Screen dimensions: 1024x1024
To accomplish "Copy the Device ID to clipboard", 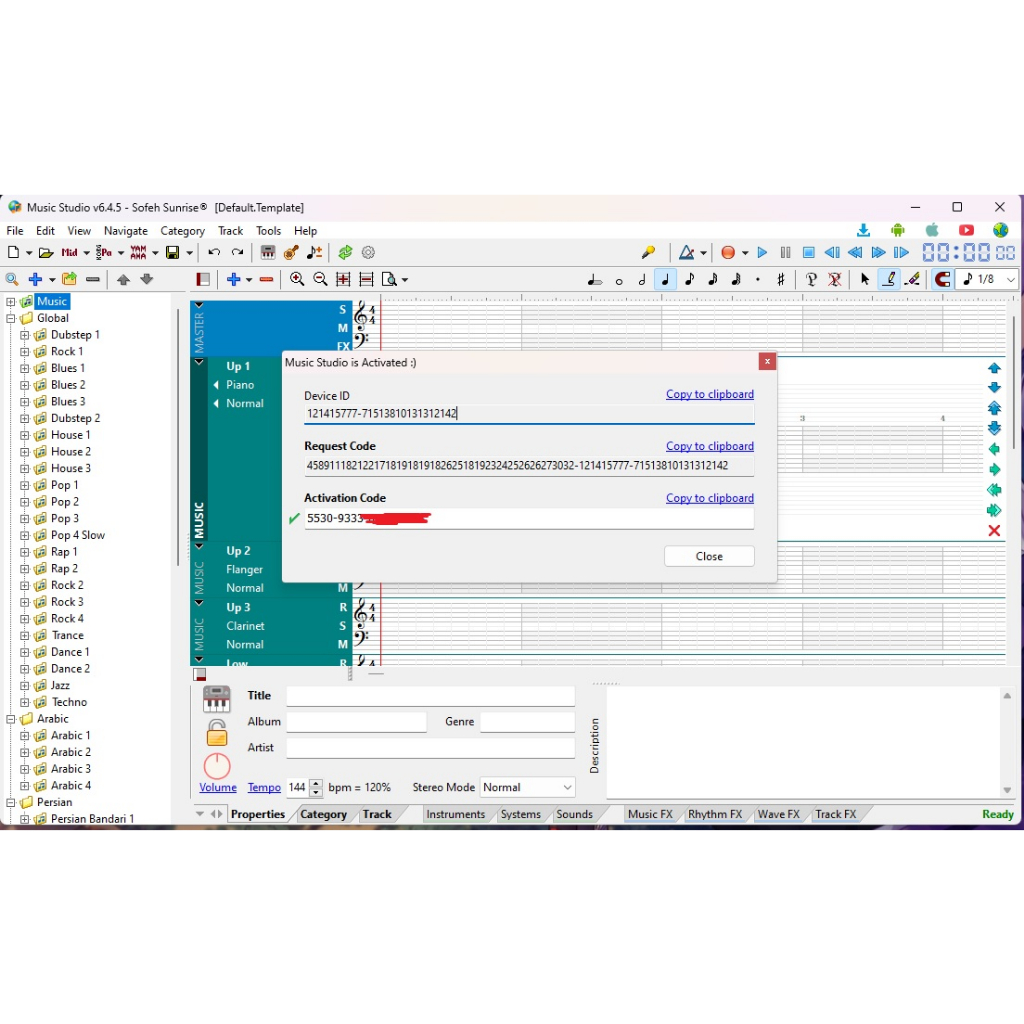I will click(710, 394).
